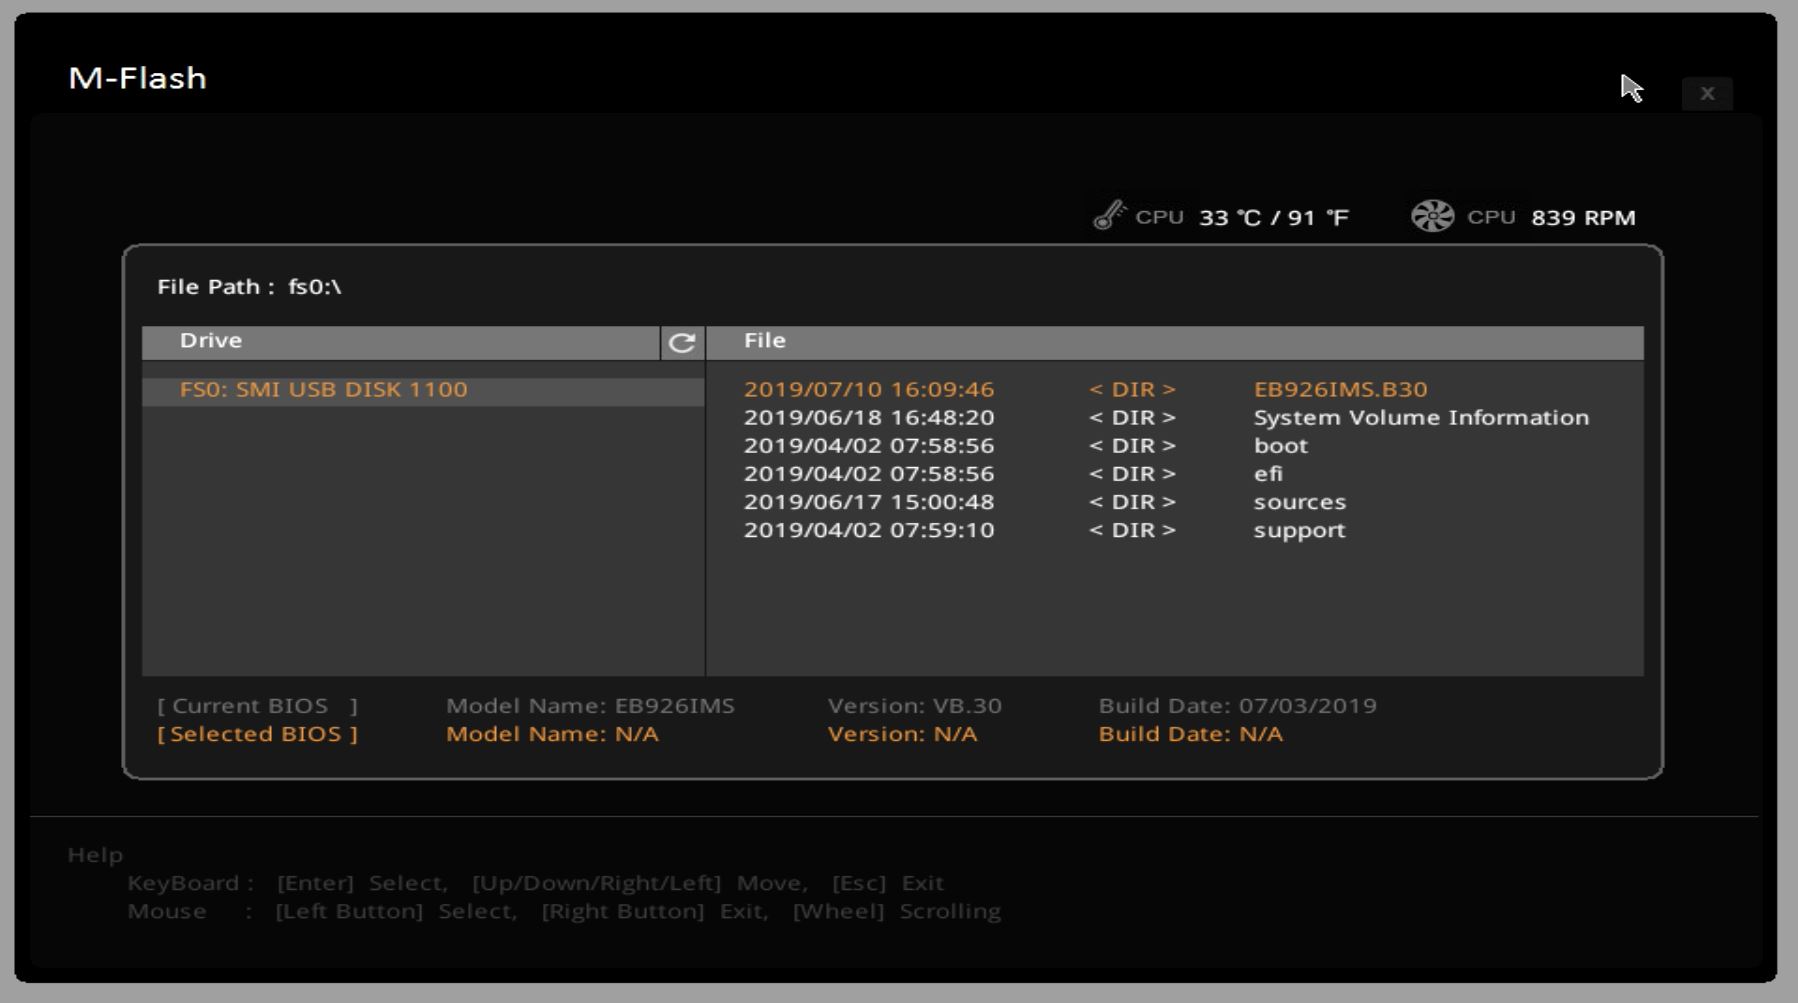Close the M-Flash window with X
This screenshot has width=1798, height=1003.
tap(1706, 93)
